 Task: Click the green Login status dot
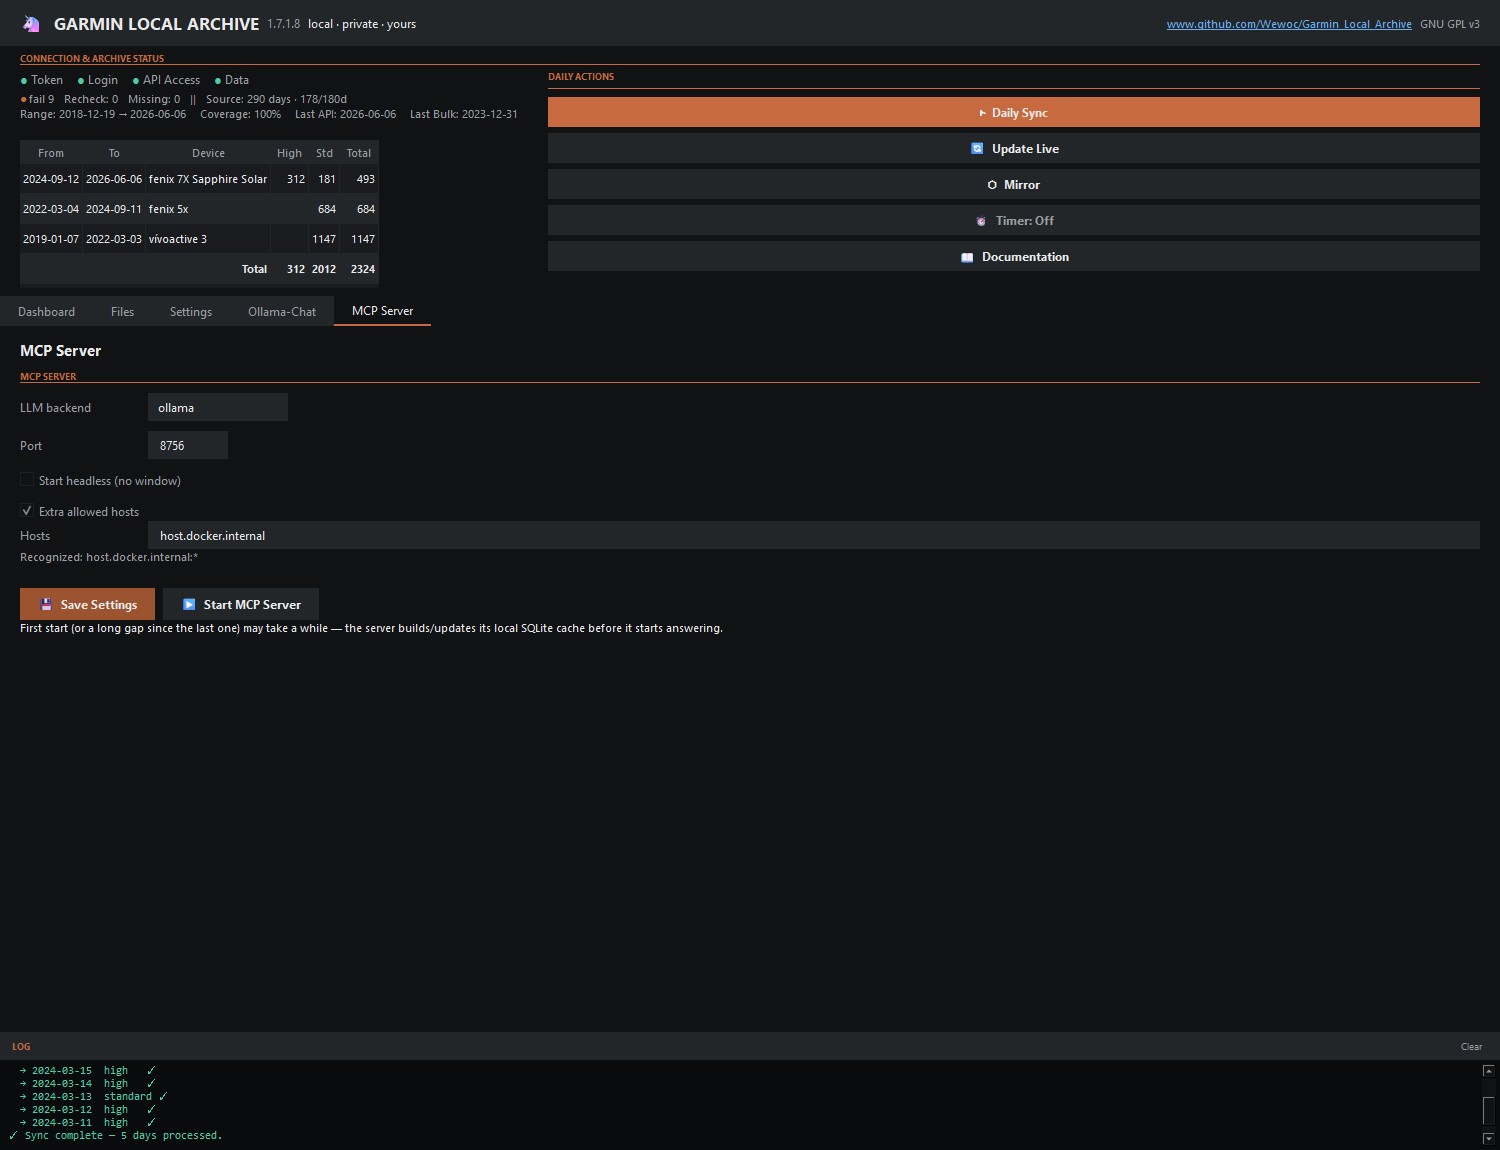(81, 81)
